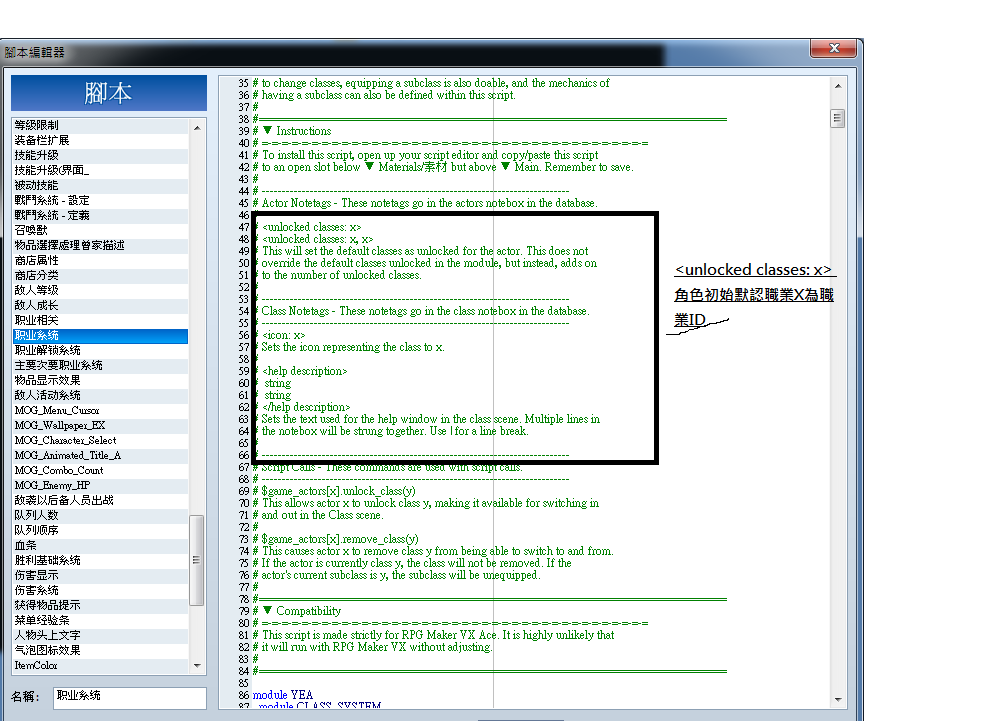Click the code pane scroll-down arrow
Screen dimensions: 997x721
[x=838, y=699]
